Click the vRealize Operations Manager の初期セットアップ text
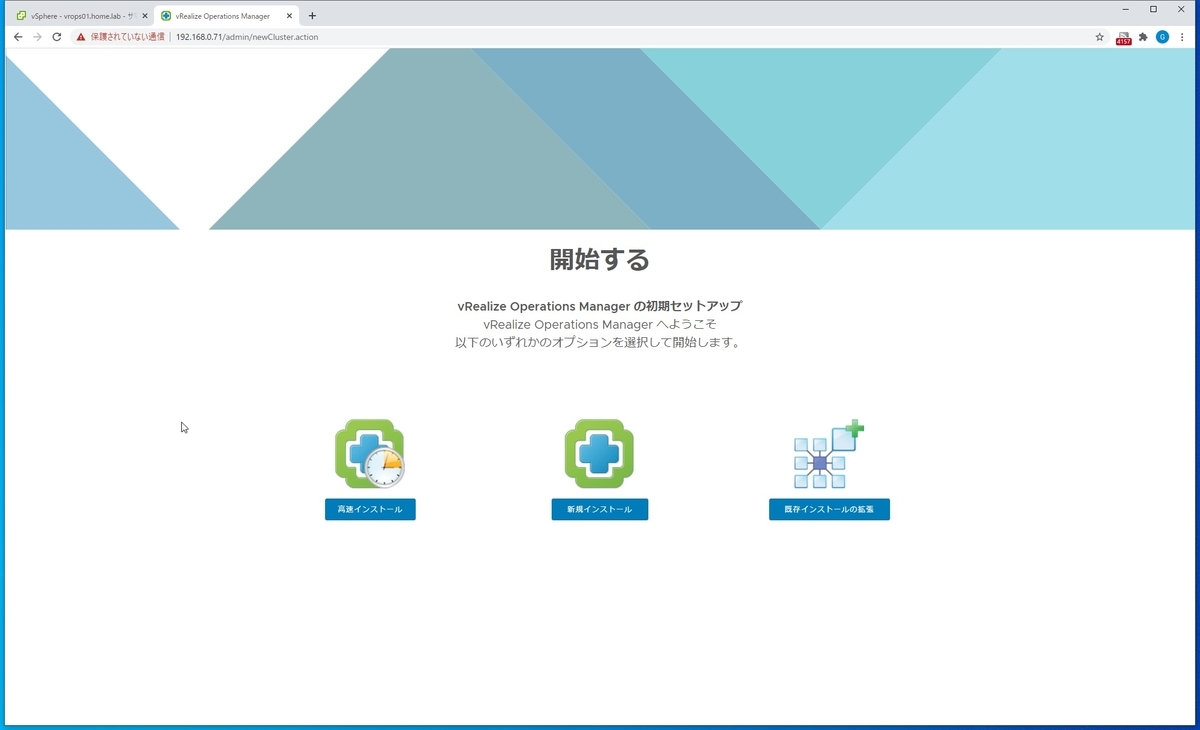The image size is (1200, 730). point(599,306)
